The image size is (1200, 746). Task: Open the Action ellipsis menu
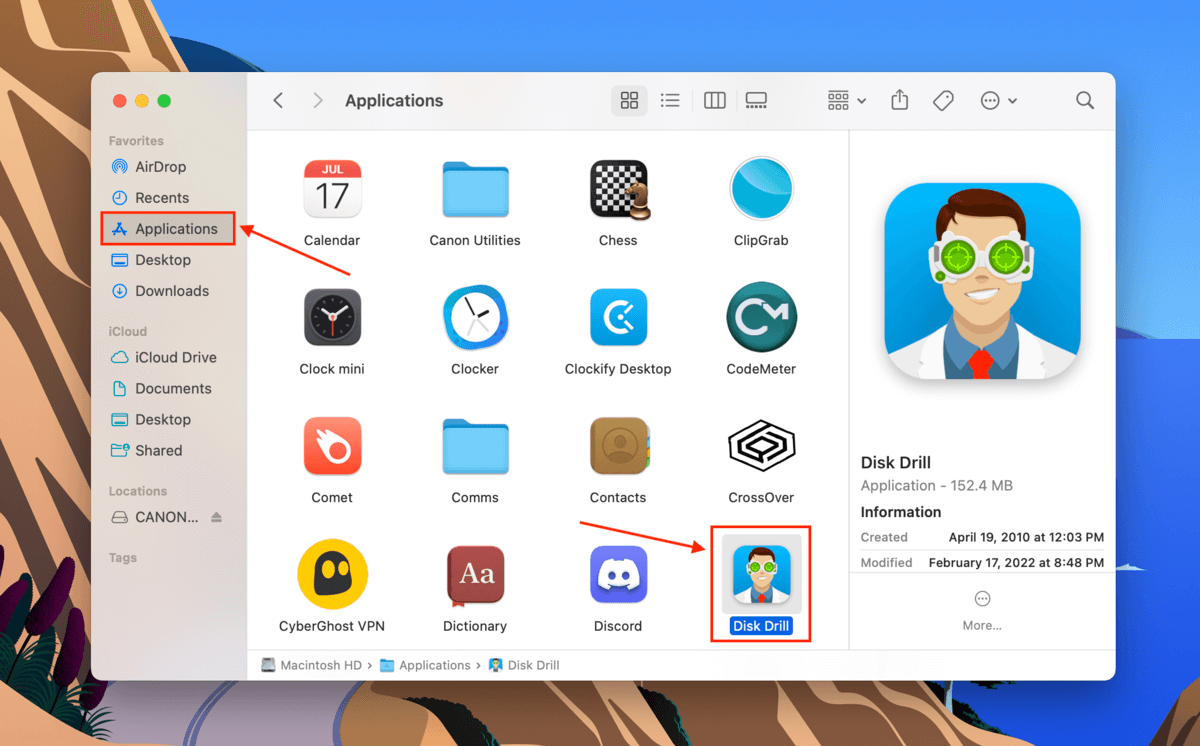pyautogui.click(x=999, y=100)
